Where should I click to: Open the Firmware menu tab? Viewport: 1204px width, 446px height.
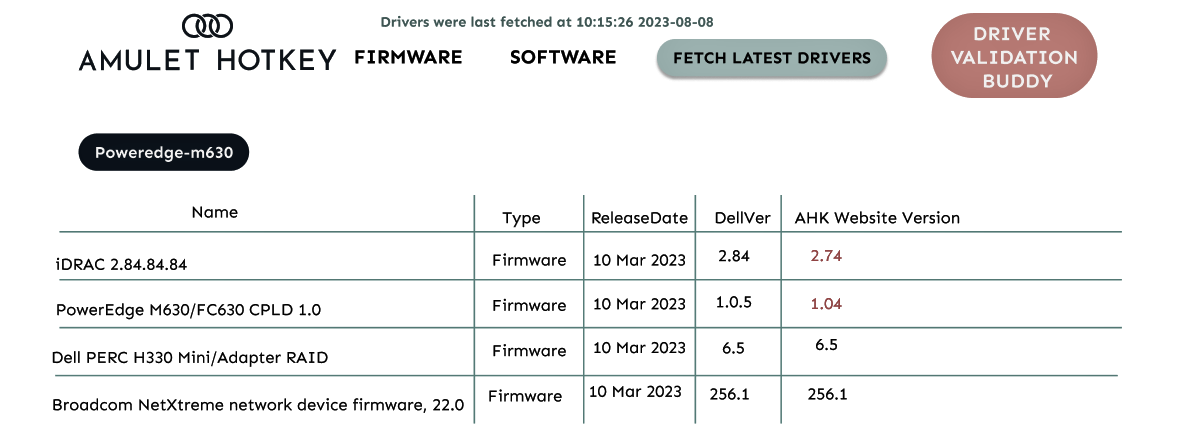(x=408, y=57)
